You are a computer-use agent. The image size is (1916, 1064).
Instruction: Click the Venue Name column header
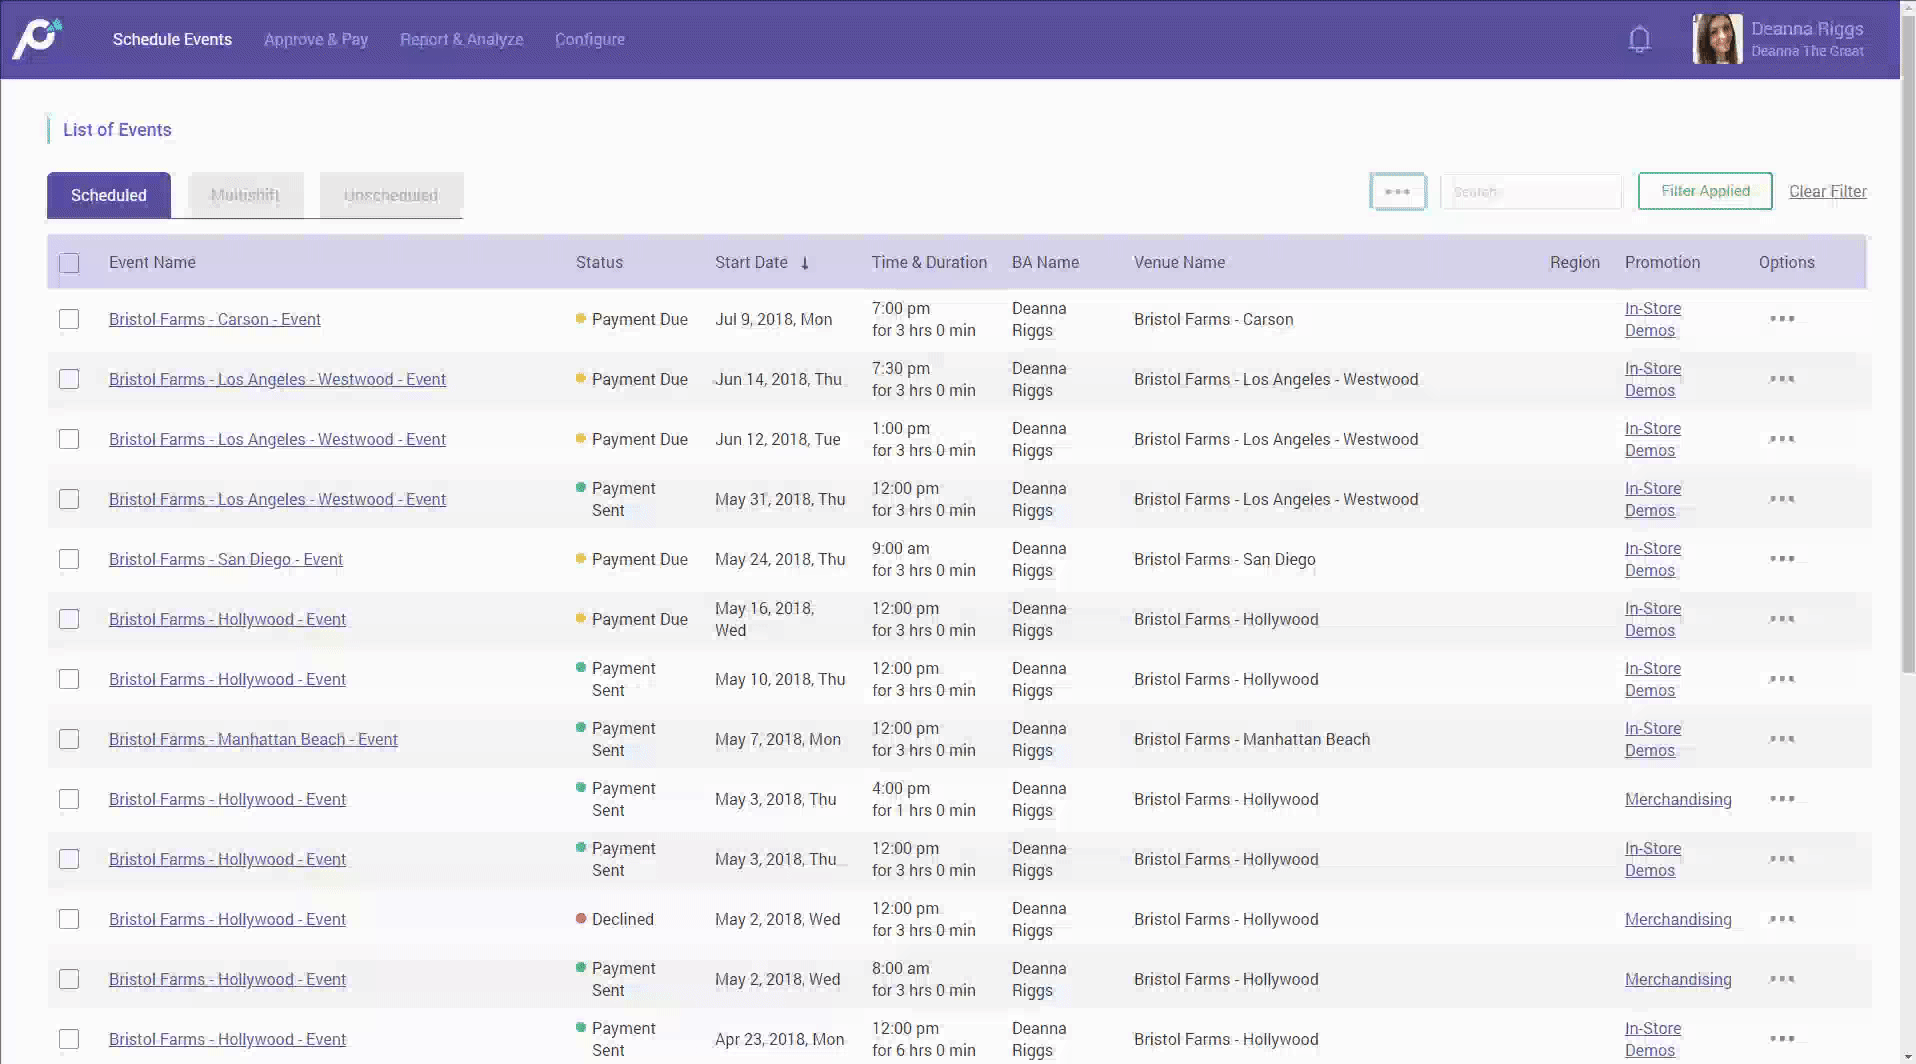click(1179, 262)
